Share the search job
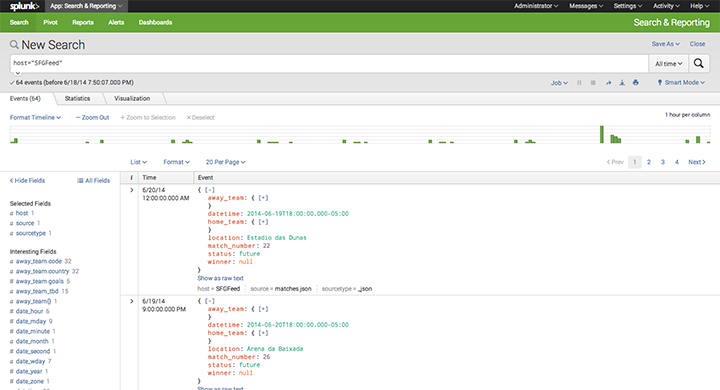Screen dimensions: 720x390 (608, 83)
